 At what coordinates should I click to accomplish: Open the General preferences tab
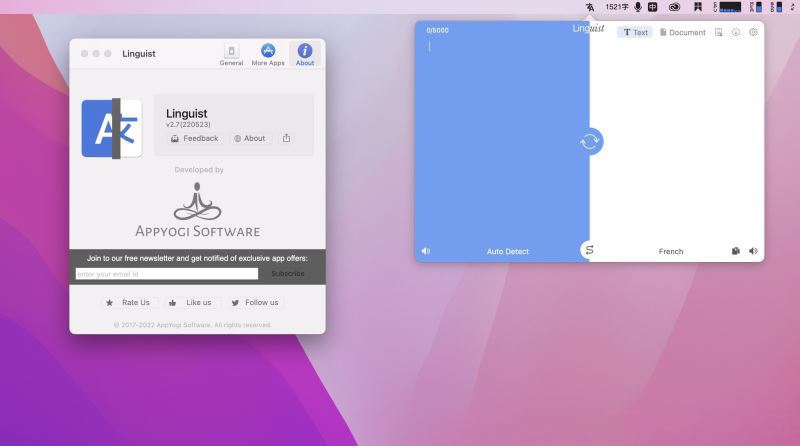click(231, 55)
